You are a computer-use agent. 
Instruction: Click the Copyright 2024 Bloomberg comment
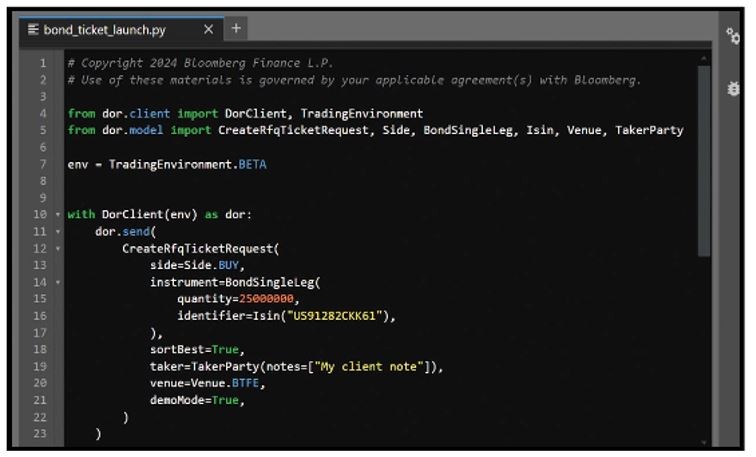click(x=201, y=63)
